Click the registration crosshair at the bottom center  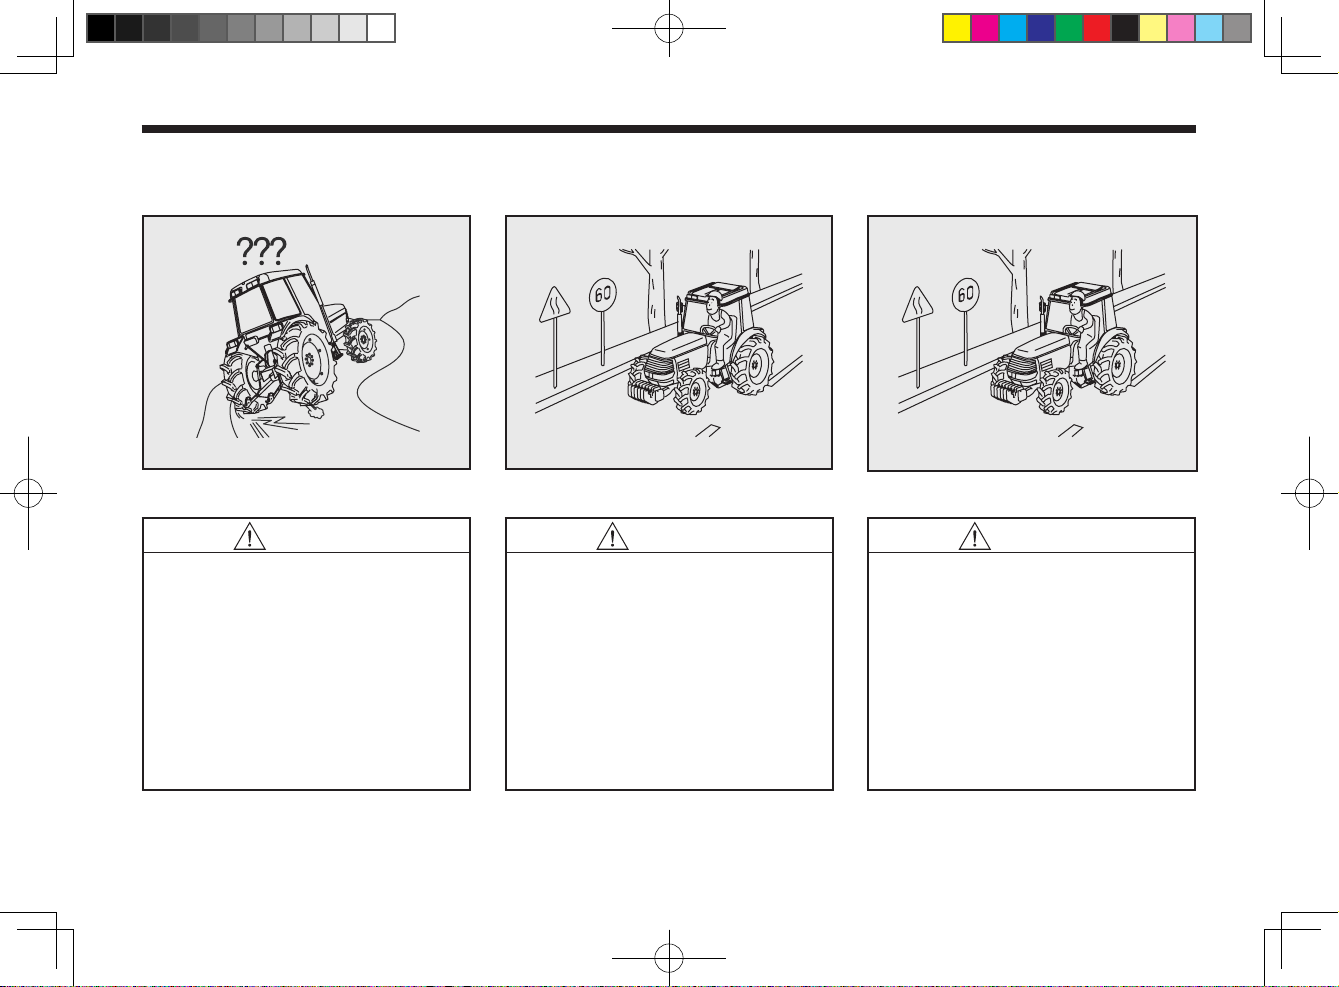669,958
